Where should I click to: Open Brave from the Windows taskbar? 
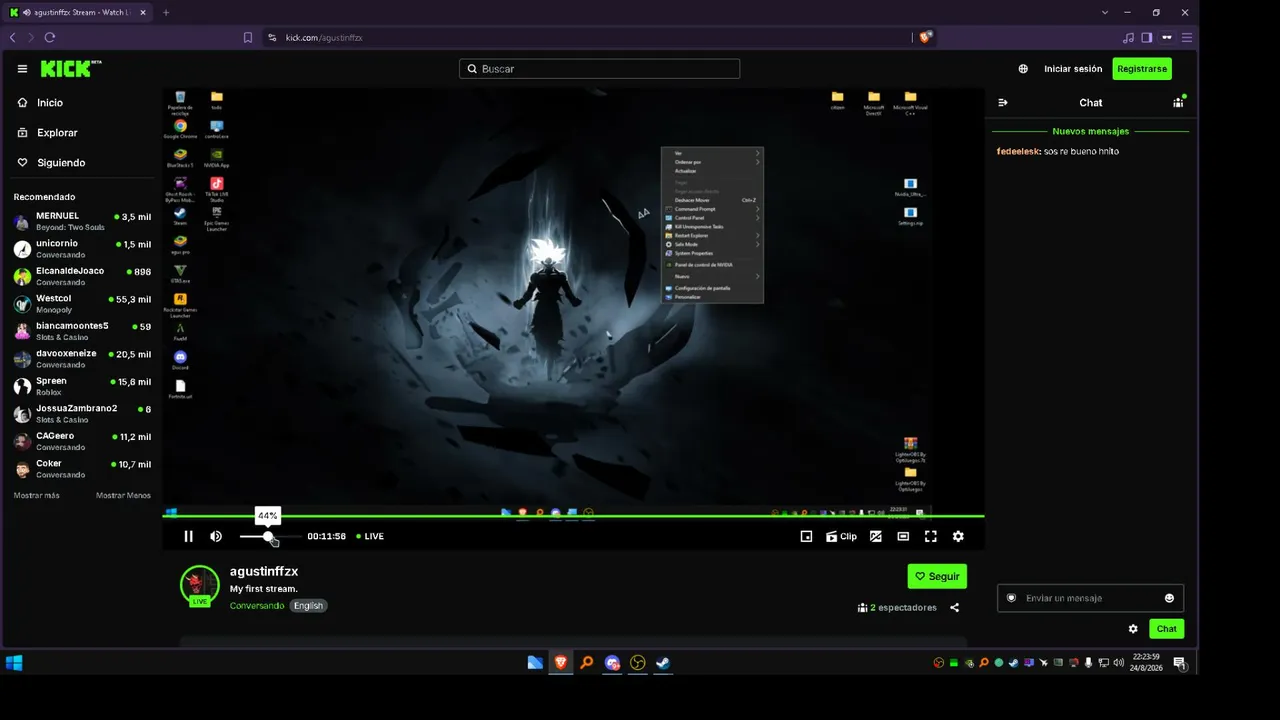point(561,662)
